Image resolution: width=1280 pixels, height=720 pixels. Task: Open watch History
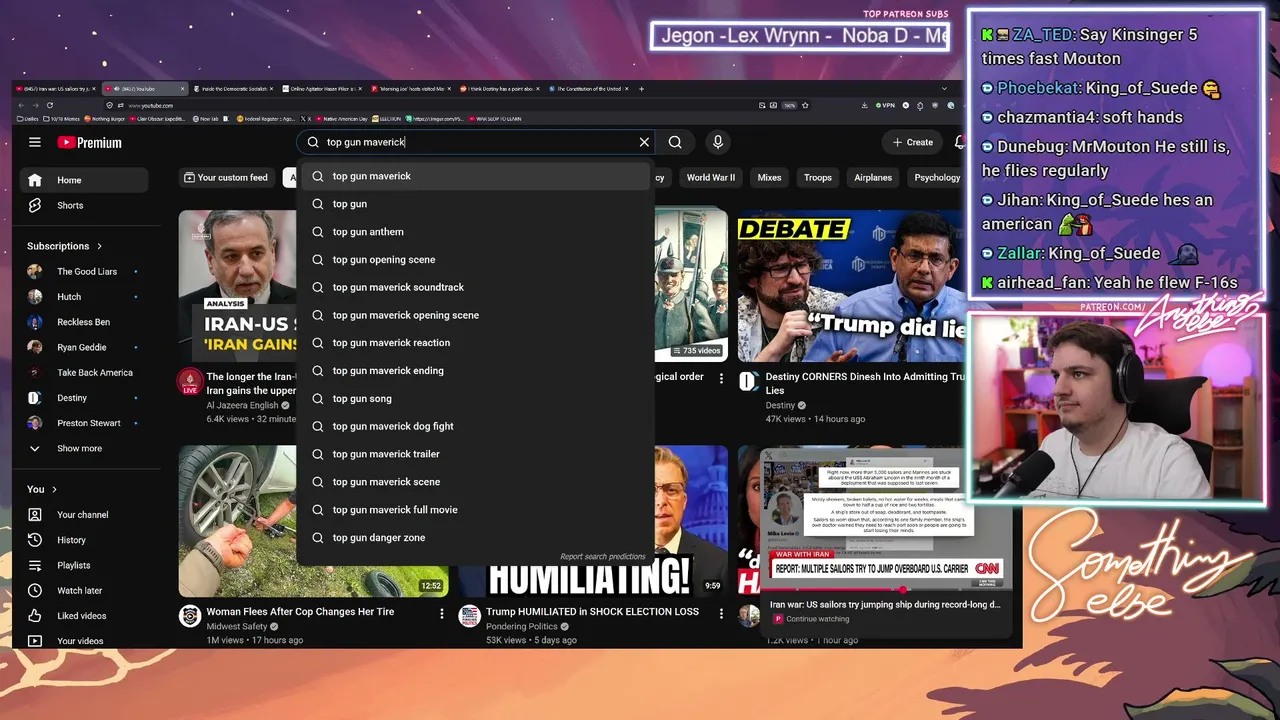pyautogui.click(x=84, y=540)
